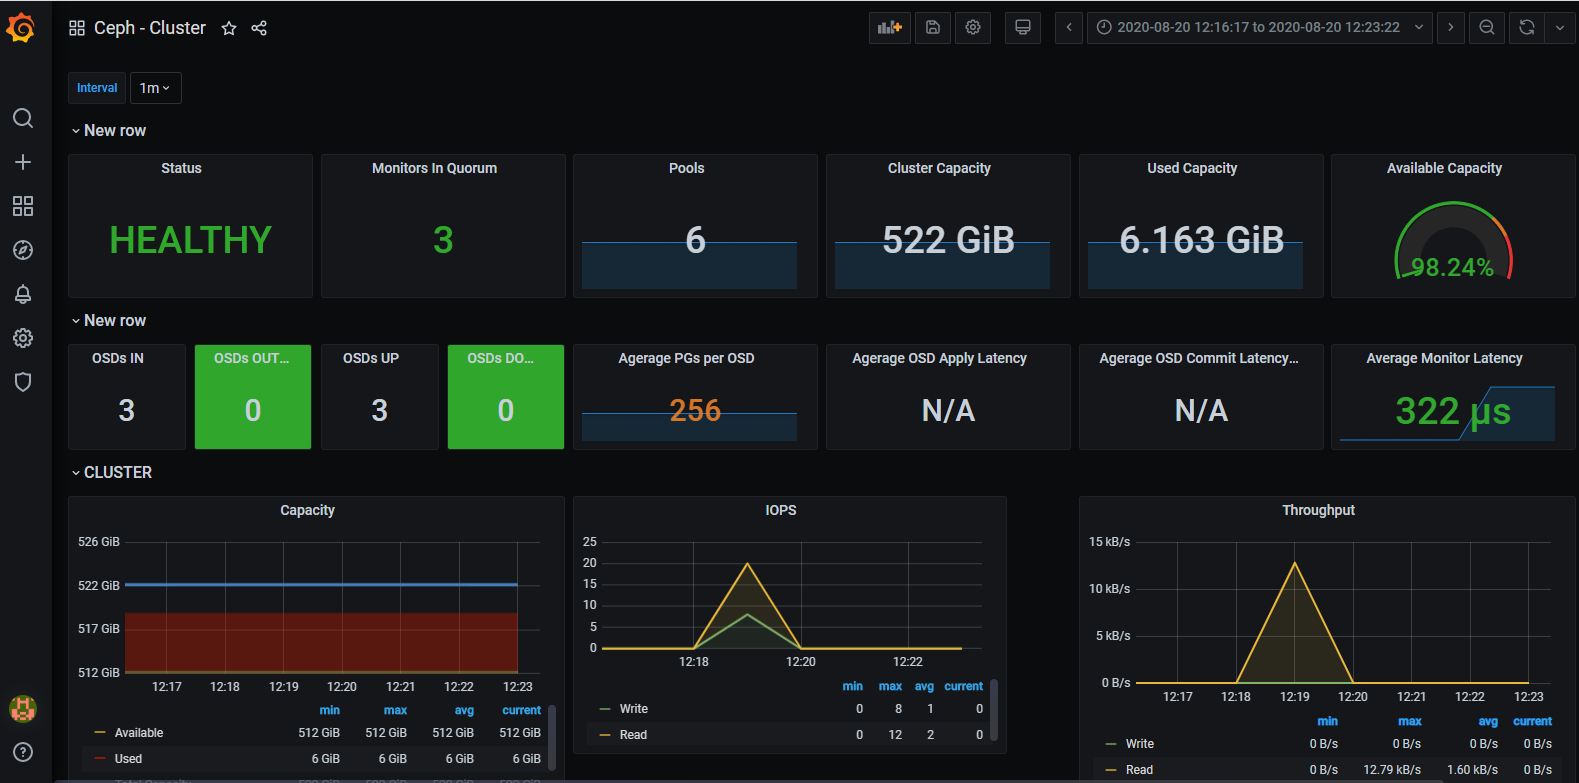
Task: Click the green OSDs DOWN panel
Action: pos(506,397)
